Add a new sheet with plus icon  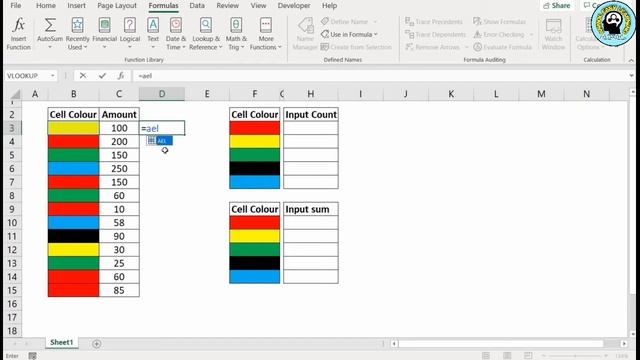97,344
